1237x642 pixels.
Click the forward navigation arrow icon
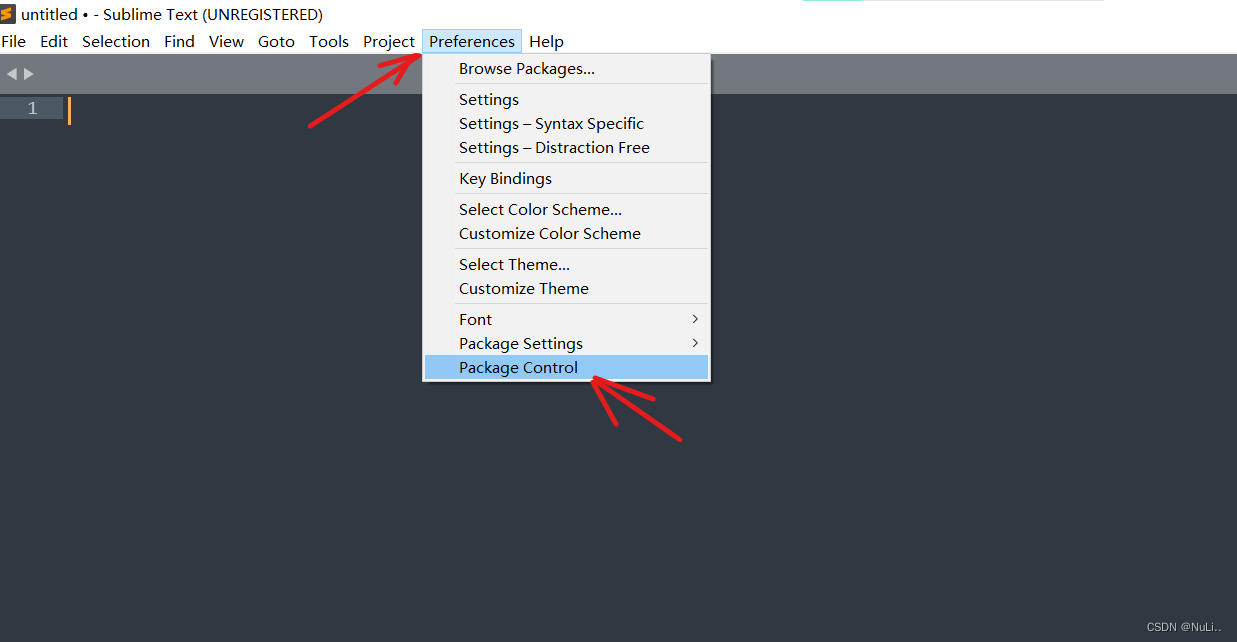28,73
